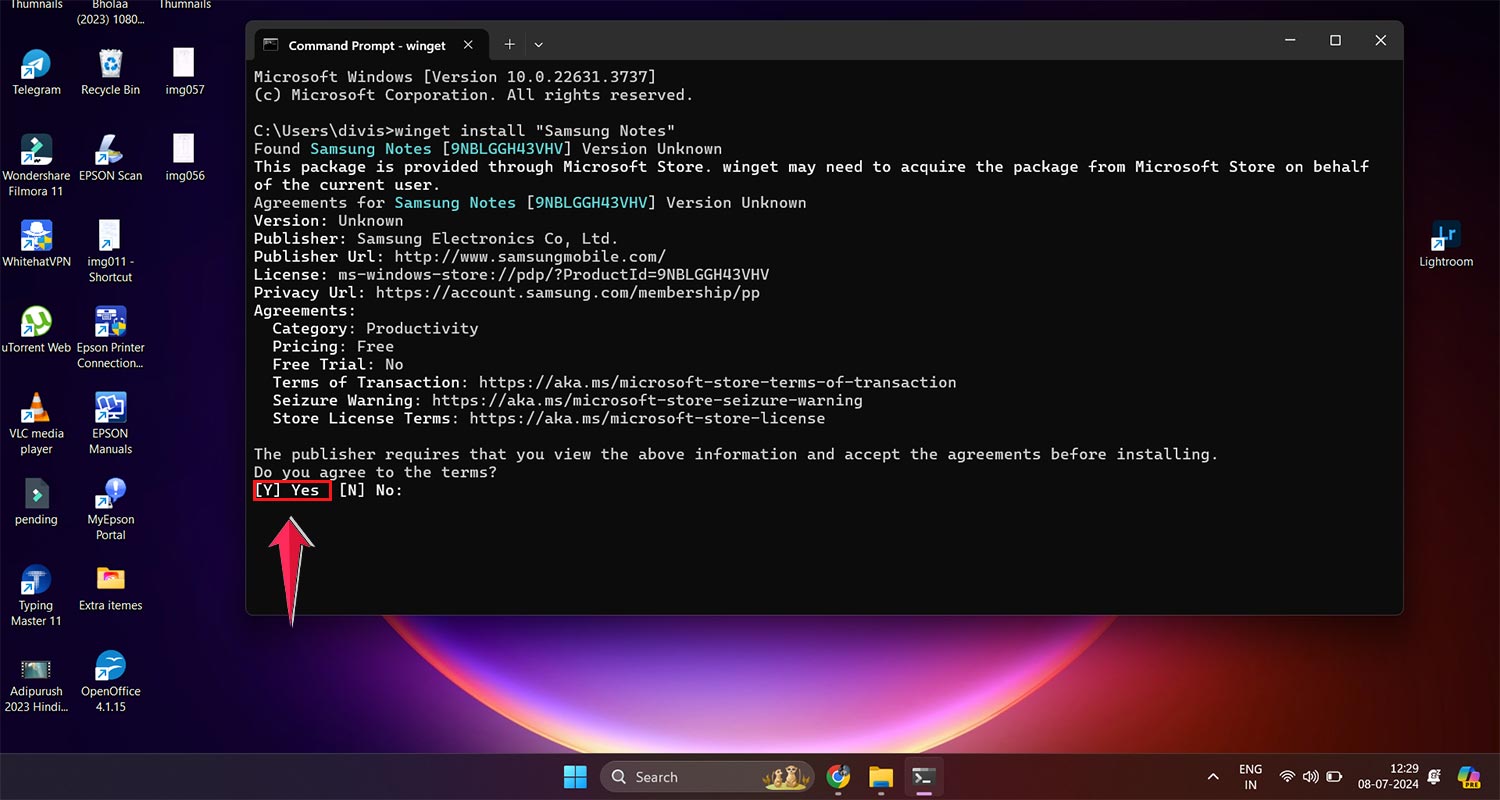Open the Recycle Bin icon
This screenshot has width=1500, height=800.
click(x=110, y=66)
